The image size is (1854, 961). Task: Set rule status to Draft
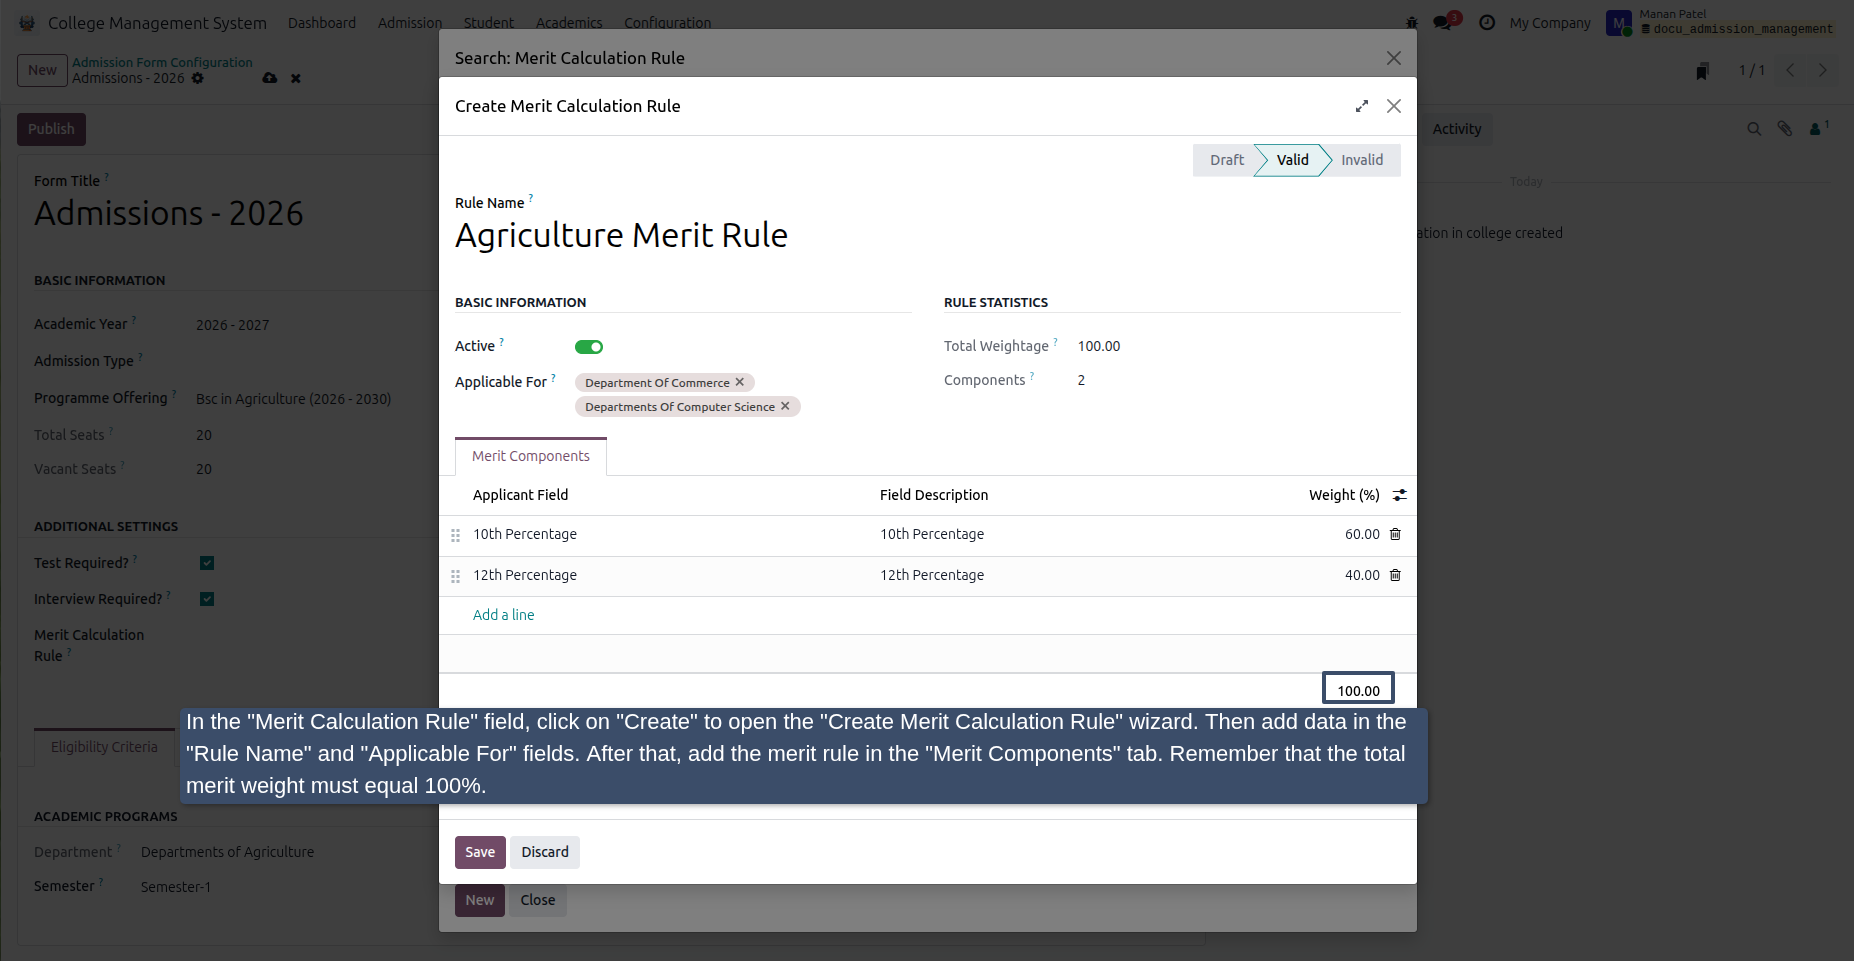pyautogui.click(x=1226, y=160)
